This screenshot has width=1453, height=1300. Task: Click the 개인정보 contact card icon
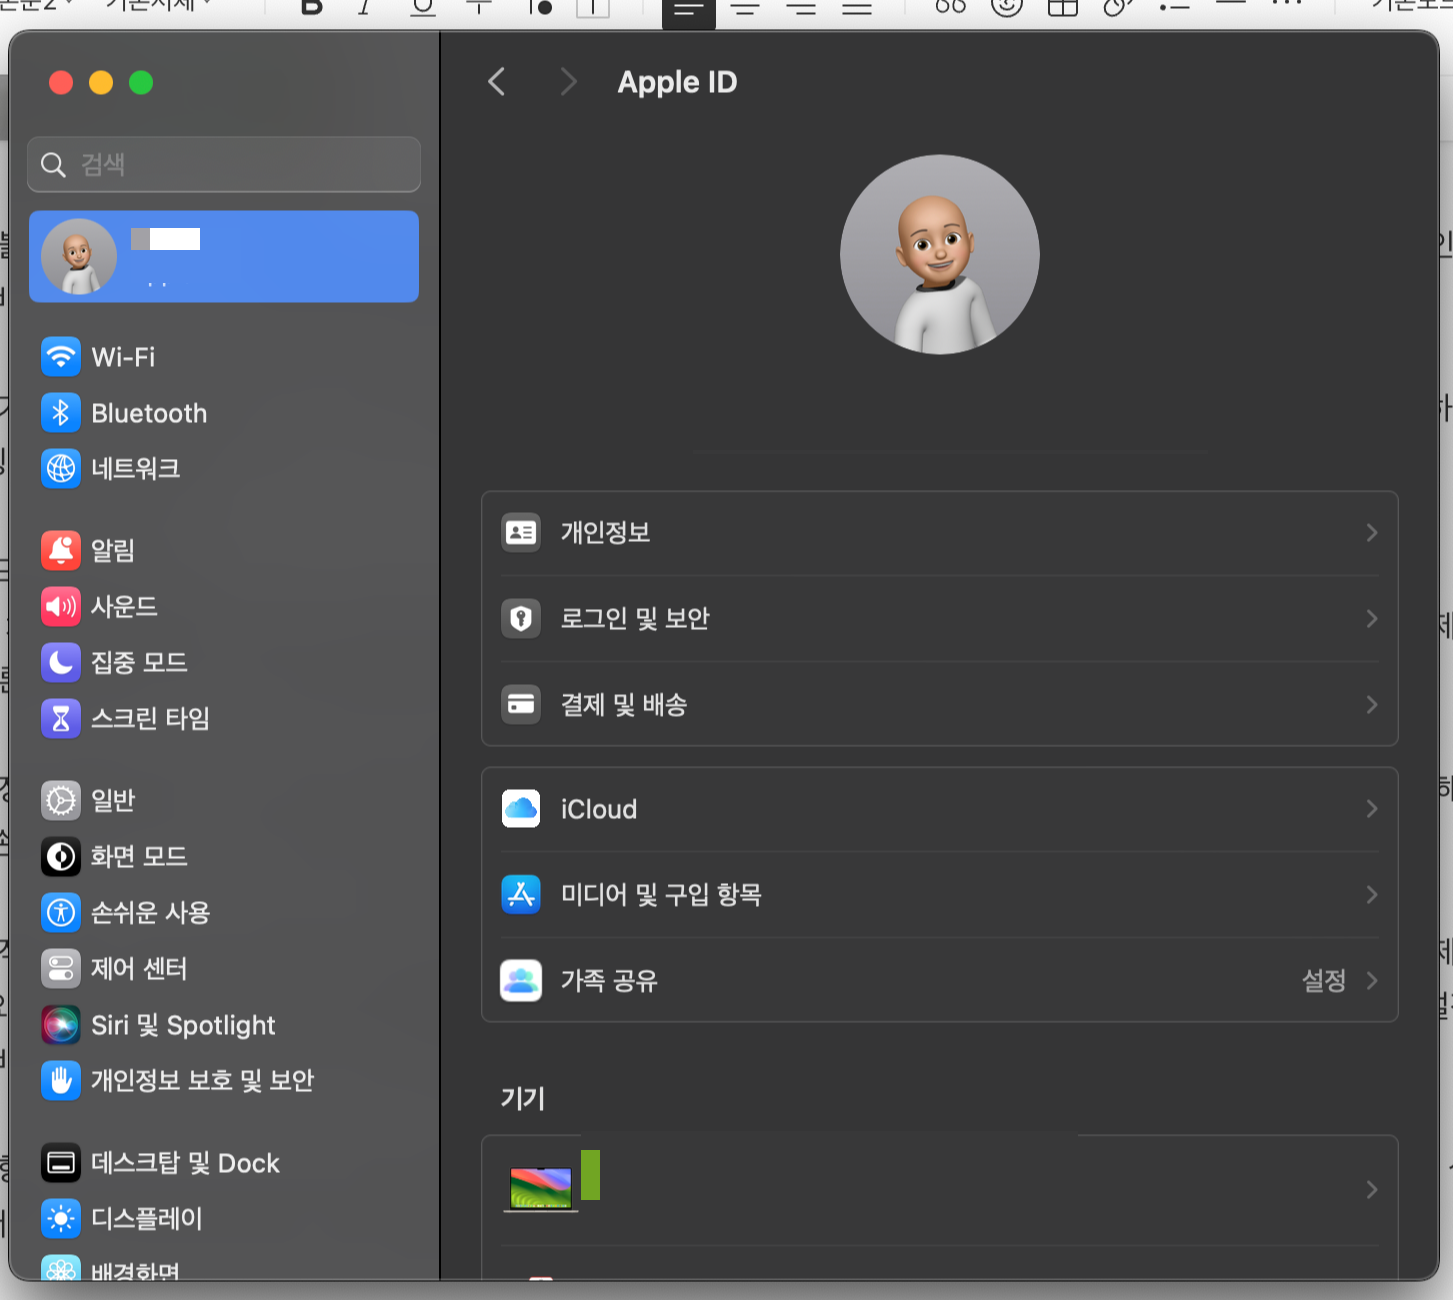(521, 533)
